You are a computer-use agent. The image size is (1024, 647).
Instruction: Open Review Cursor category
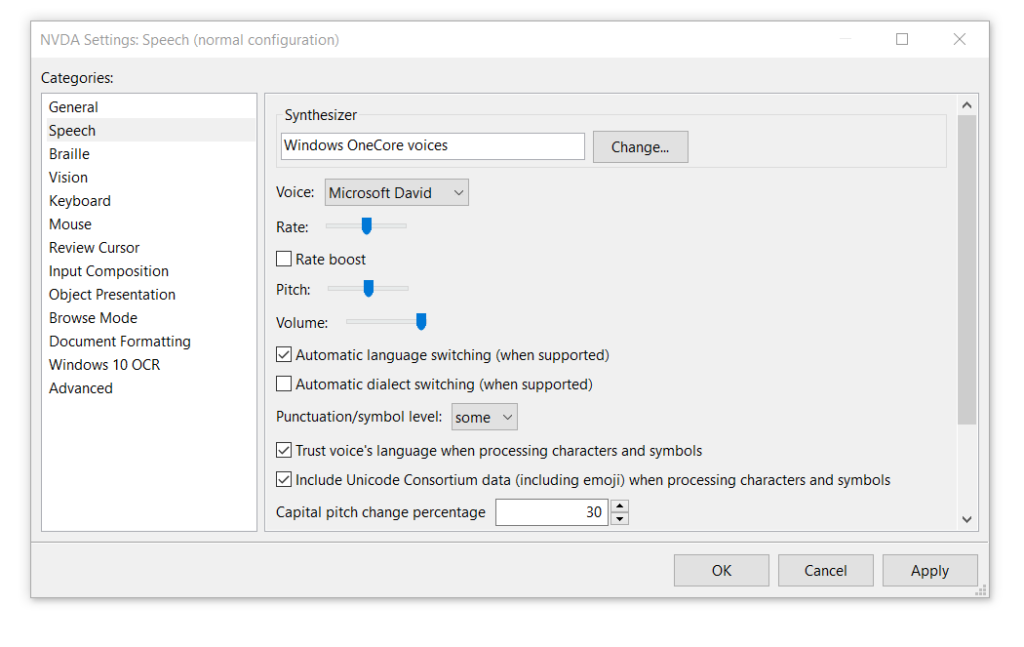click(x=150, y=248)
